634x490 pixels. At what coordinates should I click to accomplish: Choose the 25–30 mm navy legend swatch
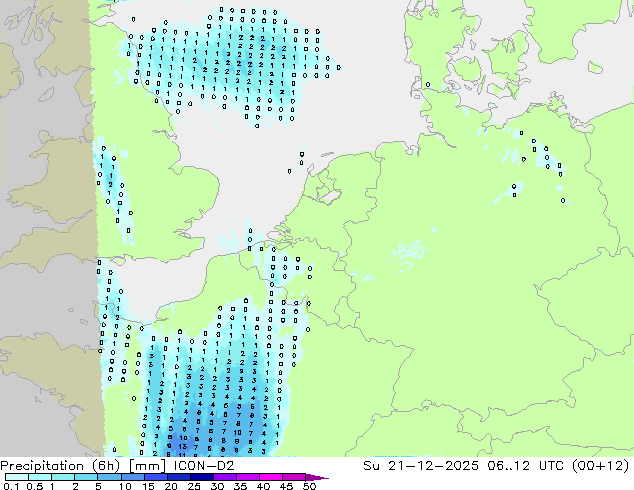(x=201, y=477)
